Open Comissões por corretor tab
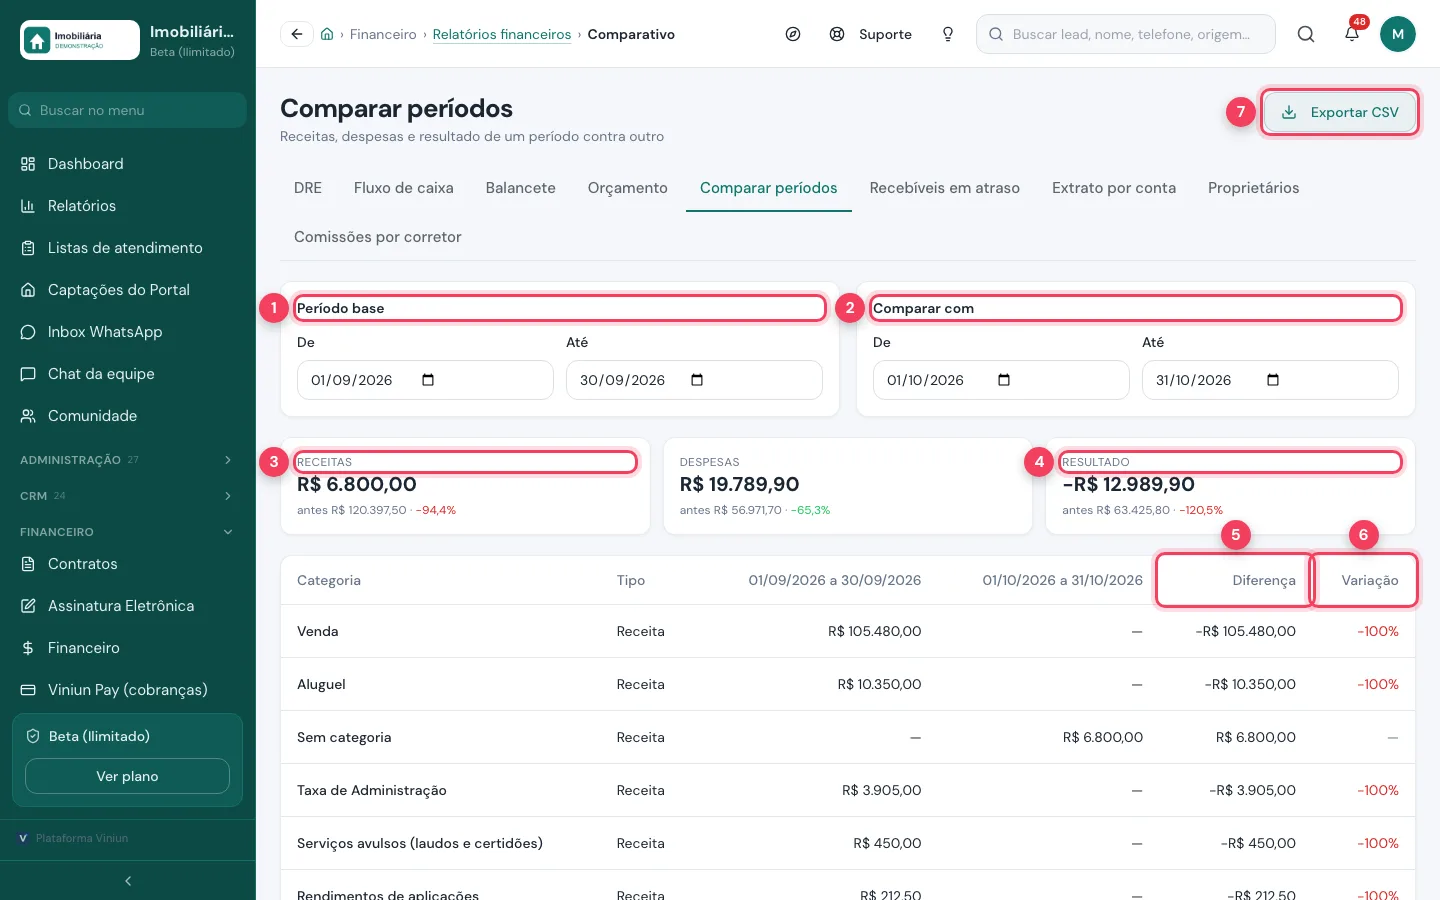 point(378,237)
